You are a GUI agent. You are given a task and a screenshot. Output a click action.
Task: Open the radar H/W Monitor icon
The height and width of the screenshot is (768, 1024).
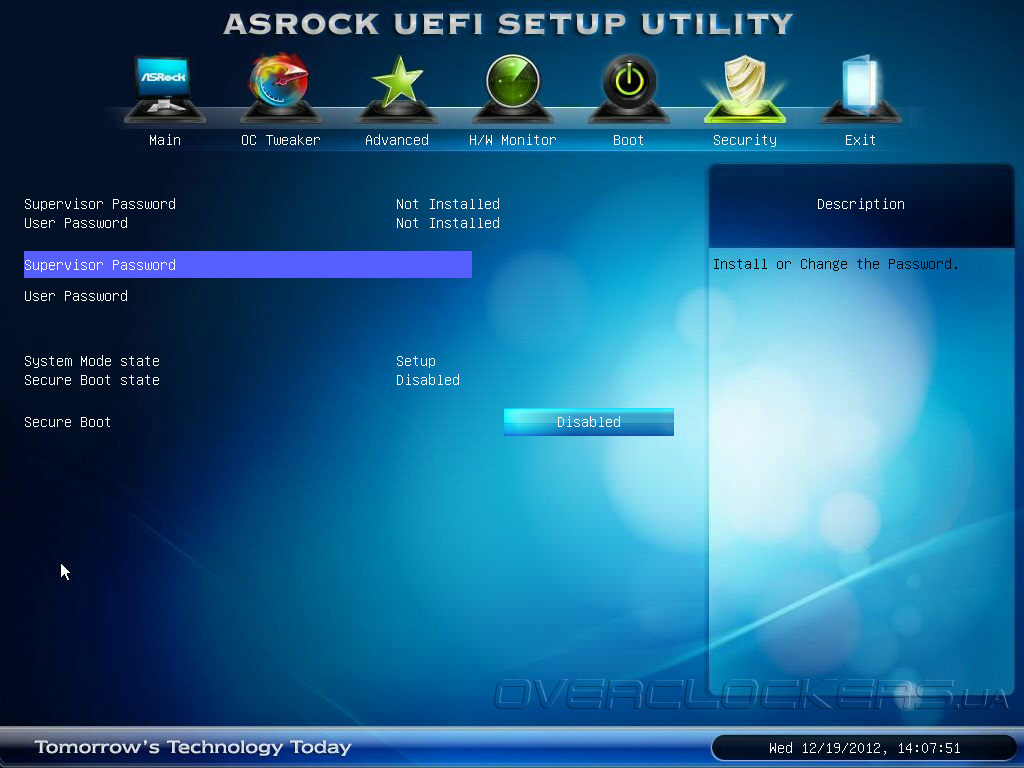[513, 89]
